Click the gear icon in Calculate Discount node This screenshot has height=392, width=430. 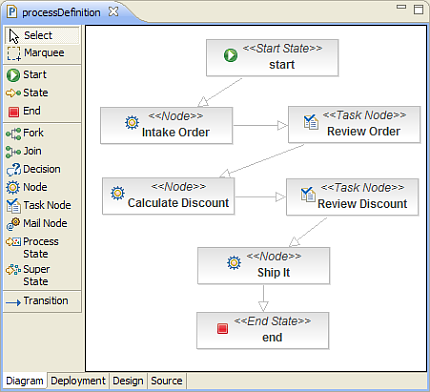pos(118,193)
